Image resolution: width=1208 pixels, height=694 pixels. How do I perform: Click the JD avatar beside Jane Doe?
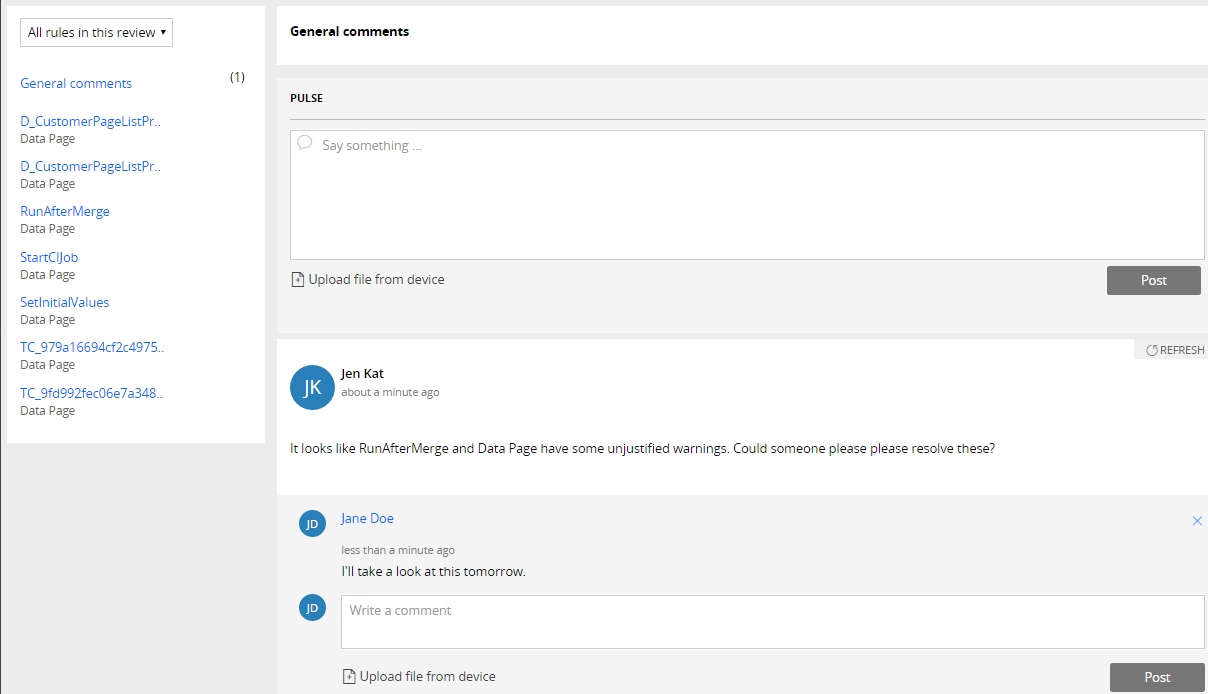(x=313, y=523)
